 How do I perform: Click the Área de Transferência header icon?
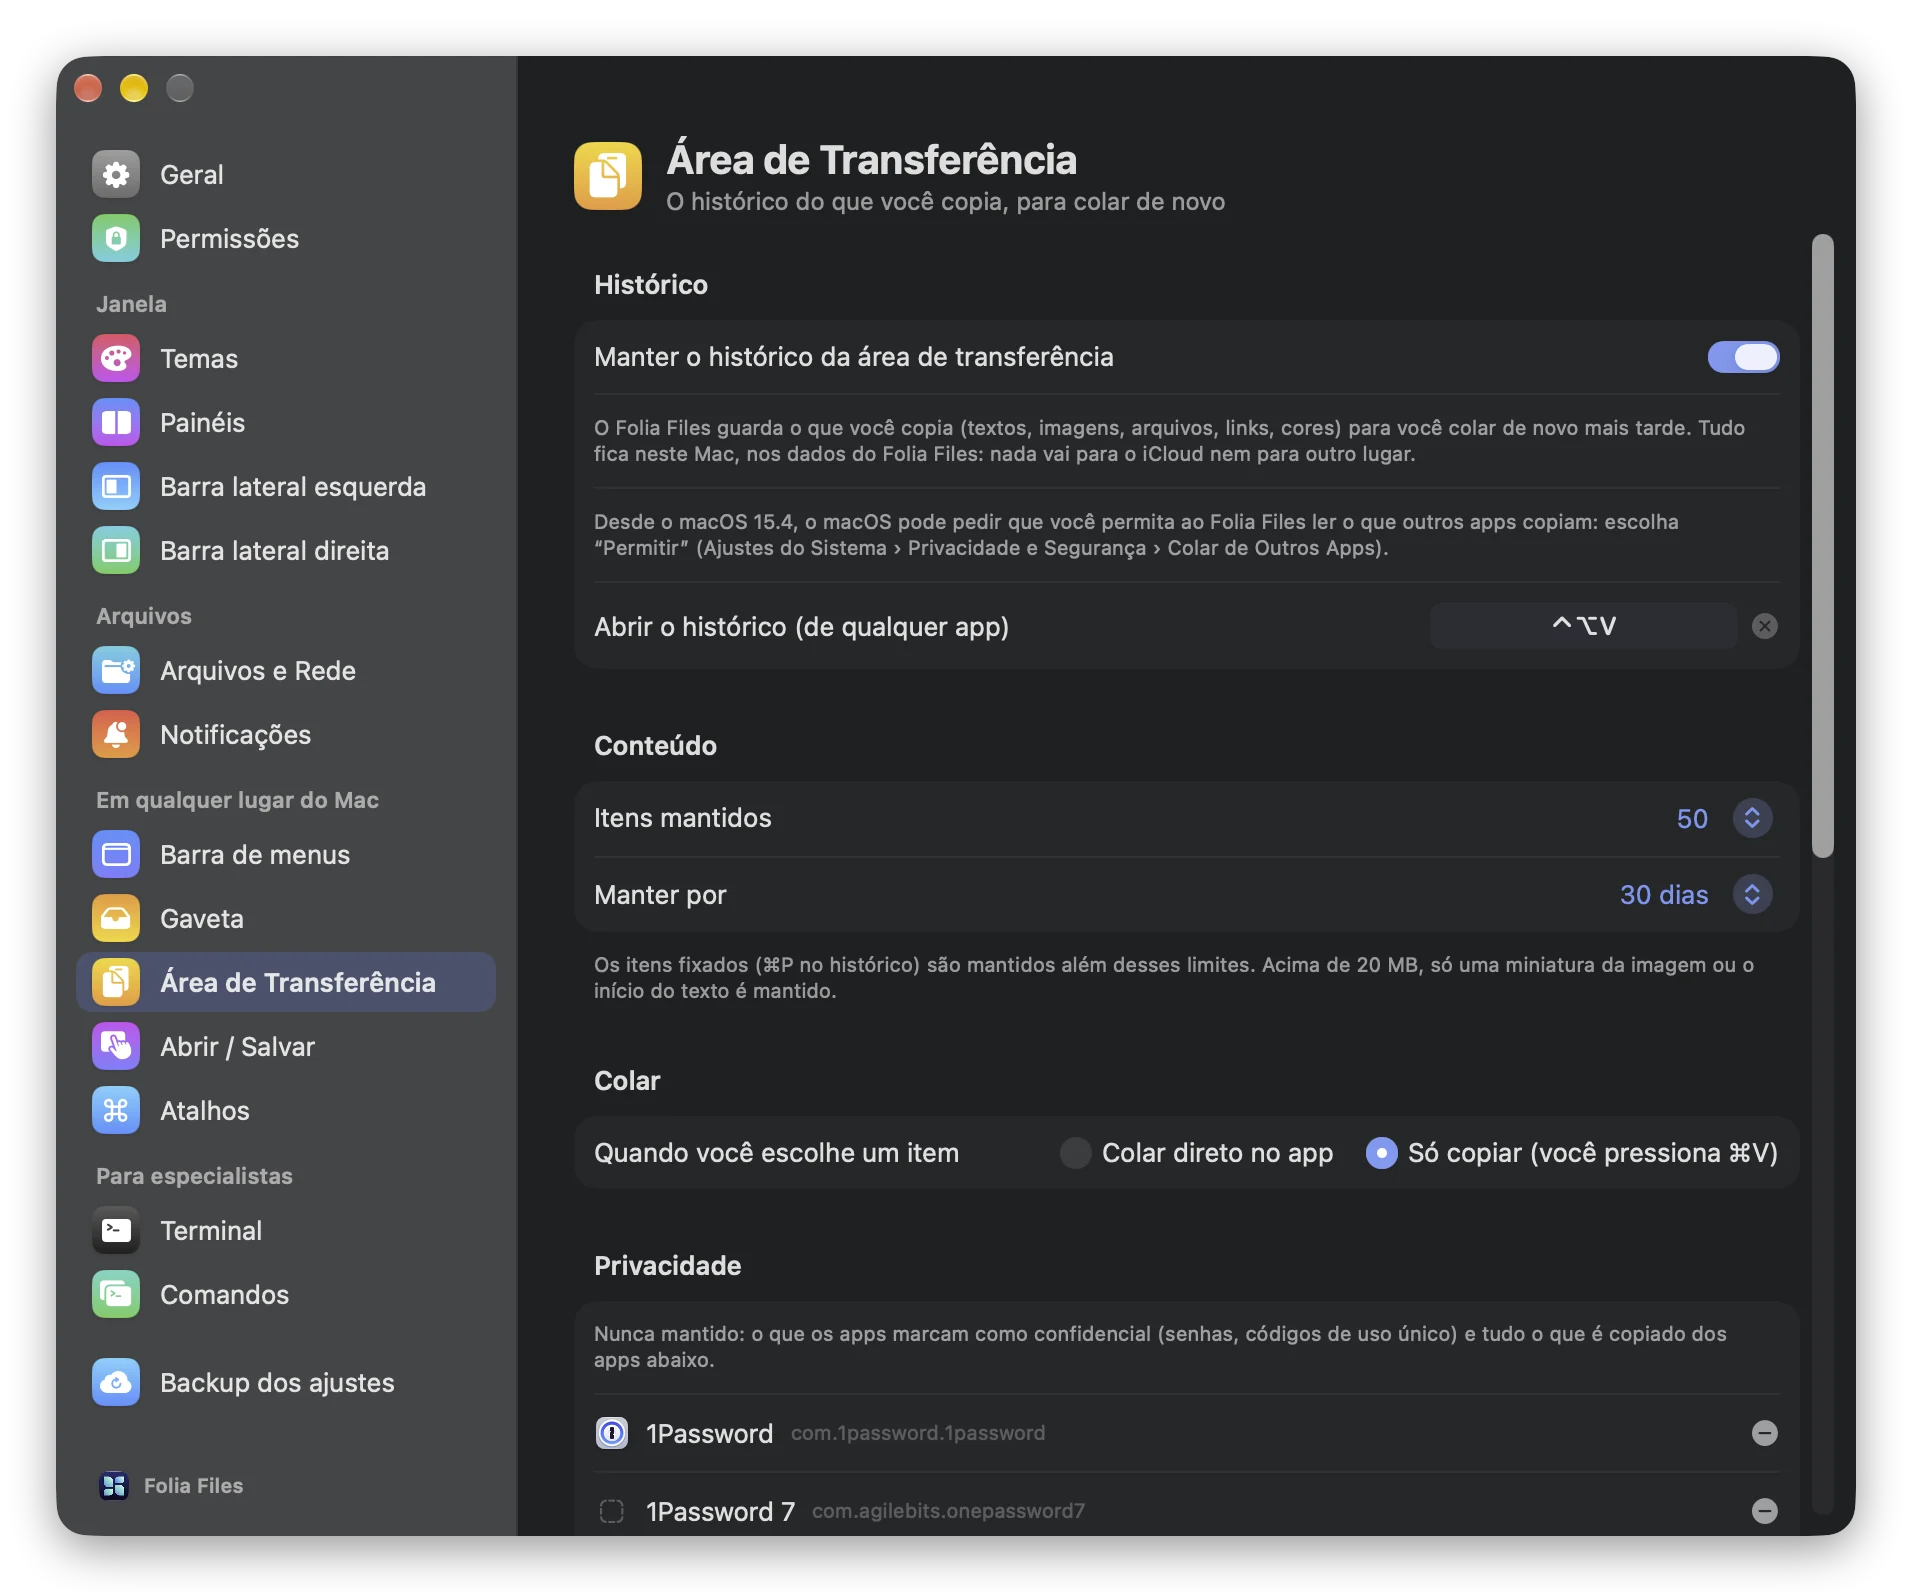point(608,176)
